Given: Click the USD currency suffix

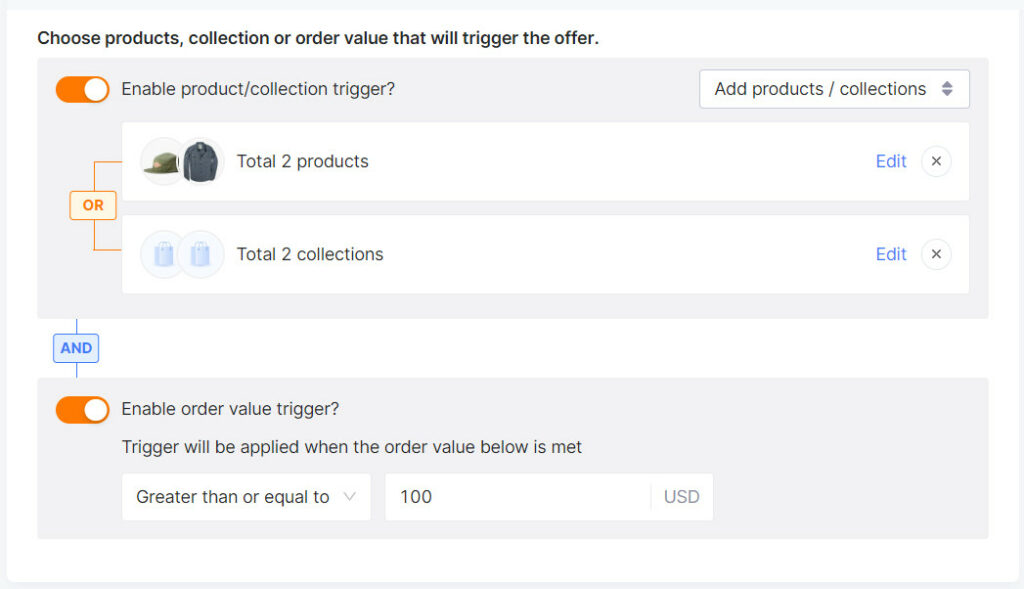Looking at the screenshot, I should pyautogui.click(x=681, y=497).
